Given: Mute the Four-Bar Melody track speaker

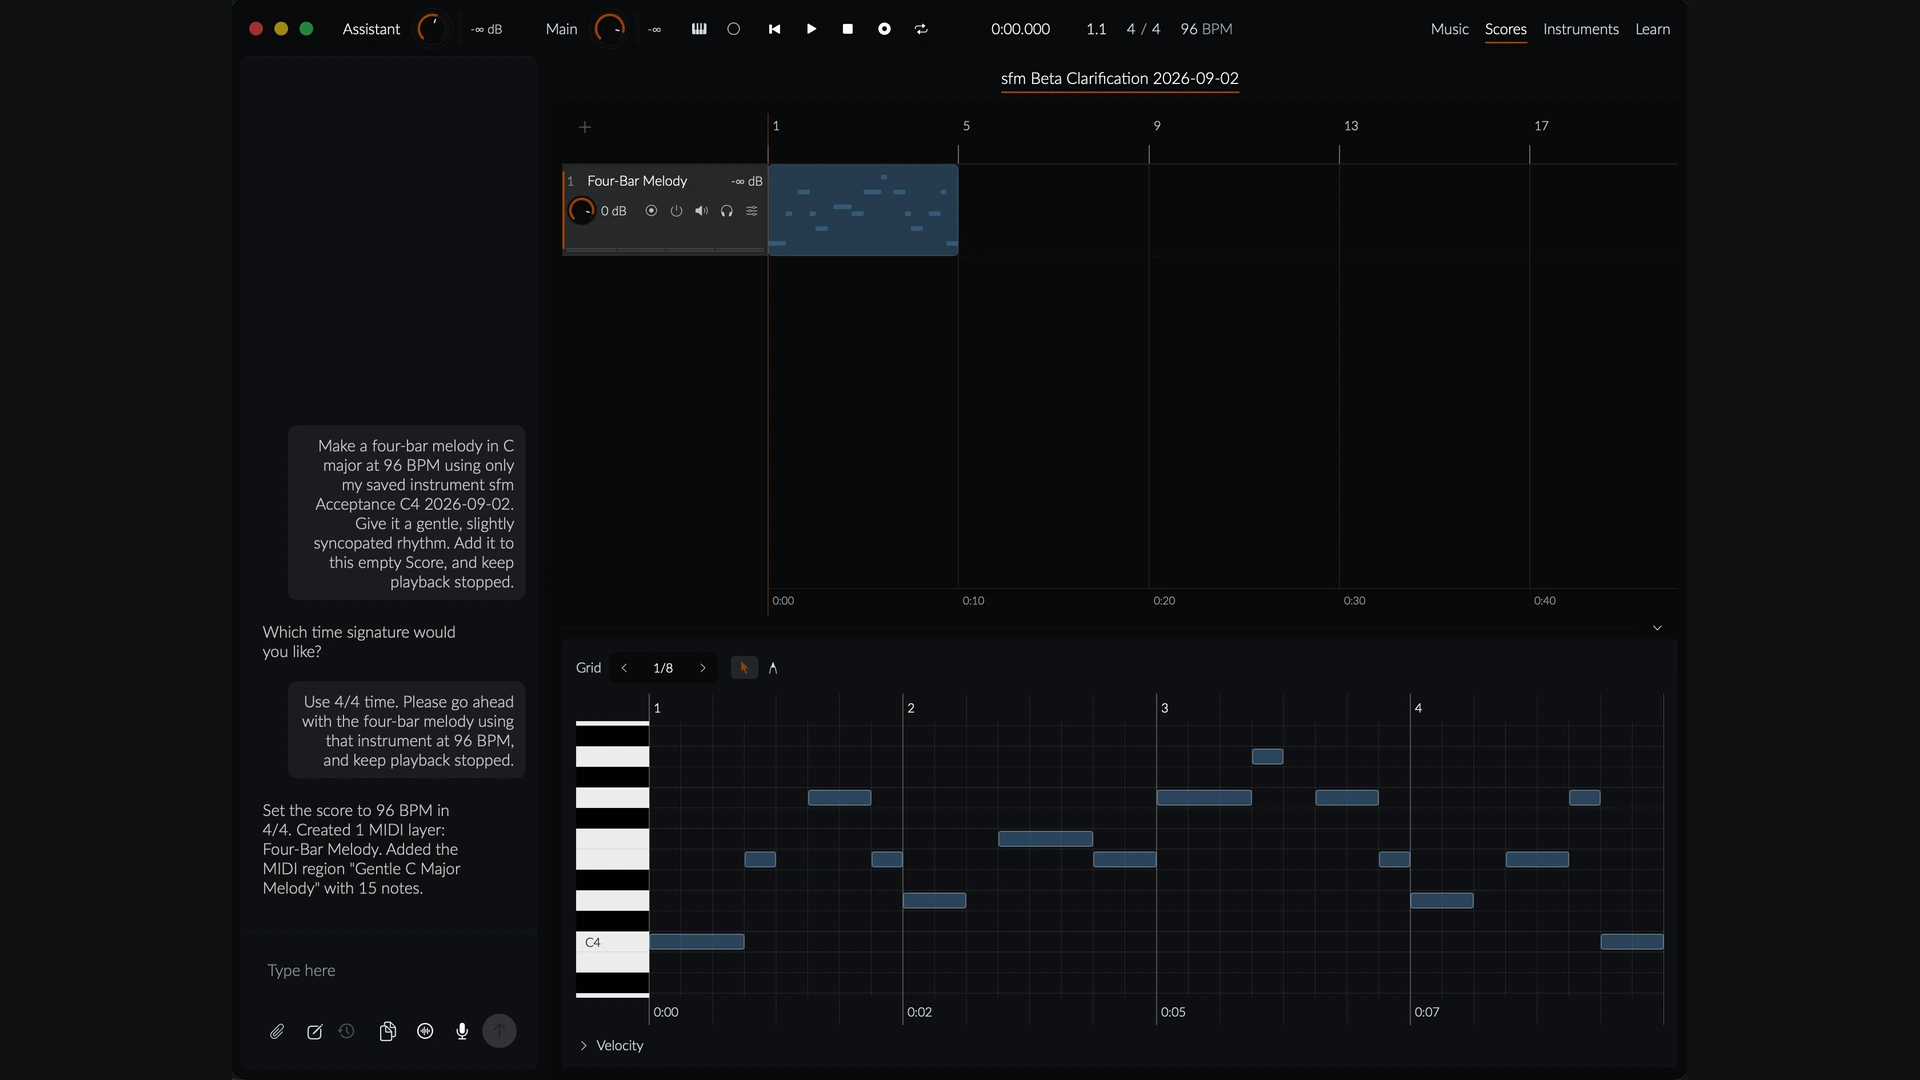Looking at the screenshot, I should 701,211.
